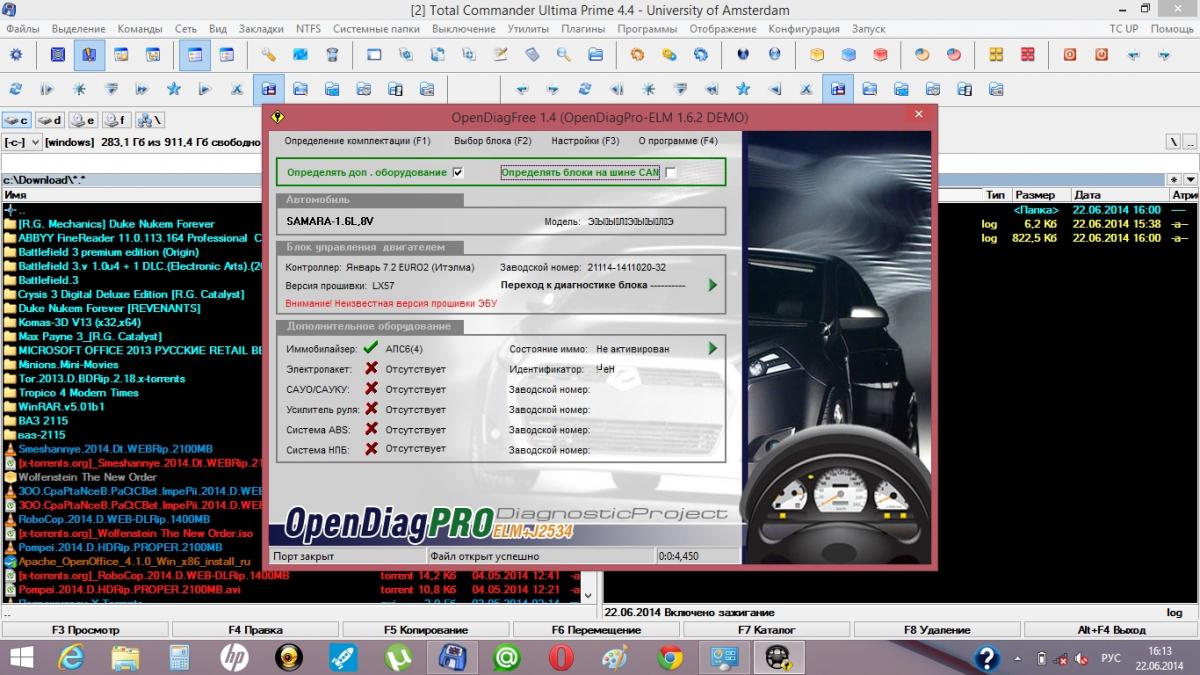Select Wolfenstein The New Order folder
Screen dimensions: 1200x675
pos(87,477)
